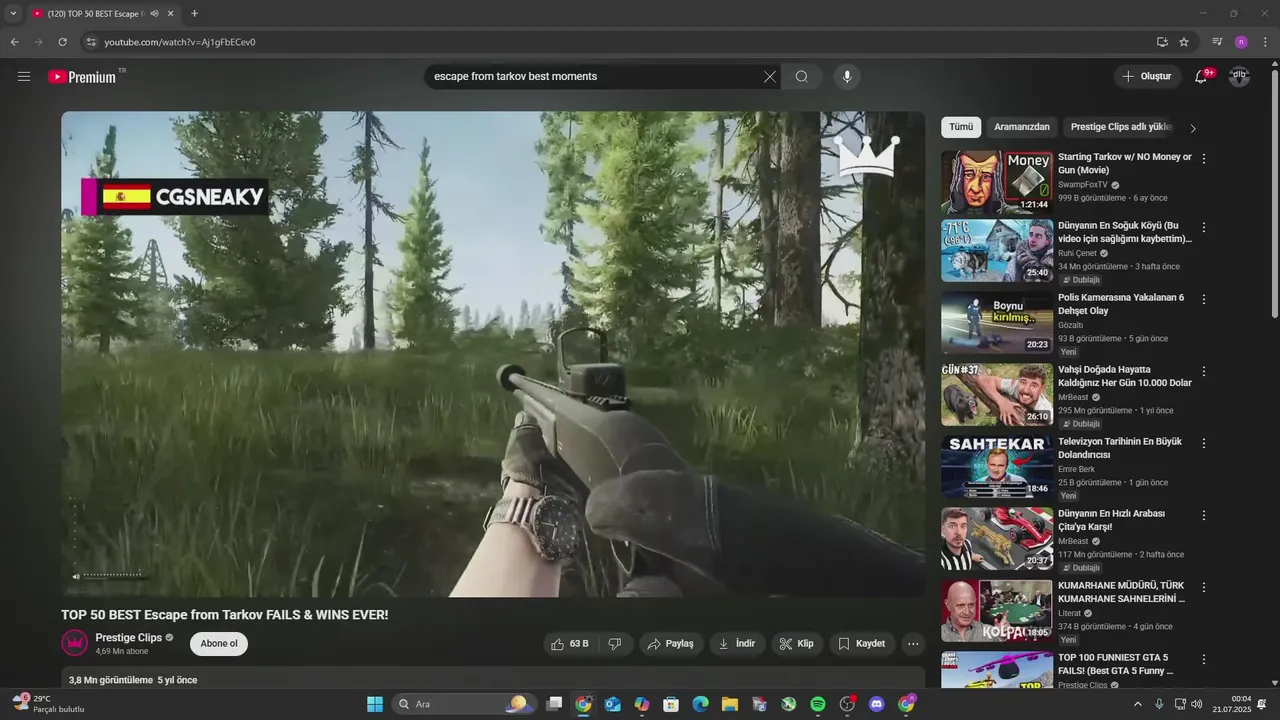Go to YouTube Premium home logo

pos(82,77)
